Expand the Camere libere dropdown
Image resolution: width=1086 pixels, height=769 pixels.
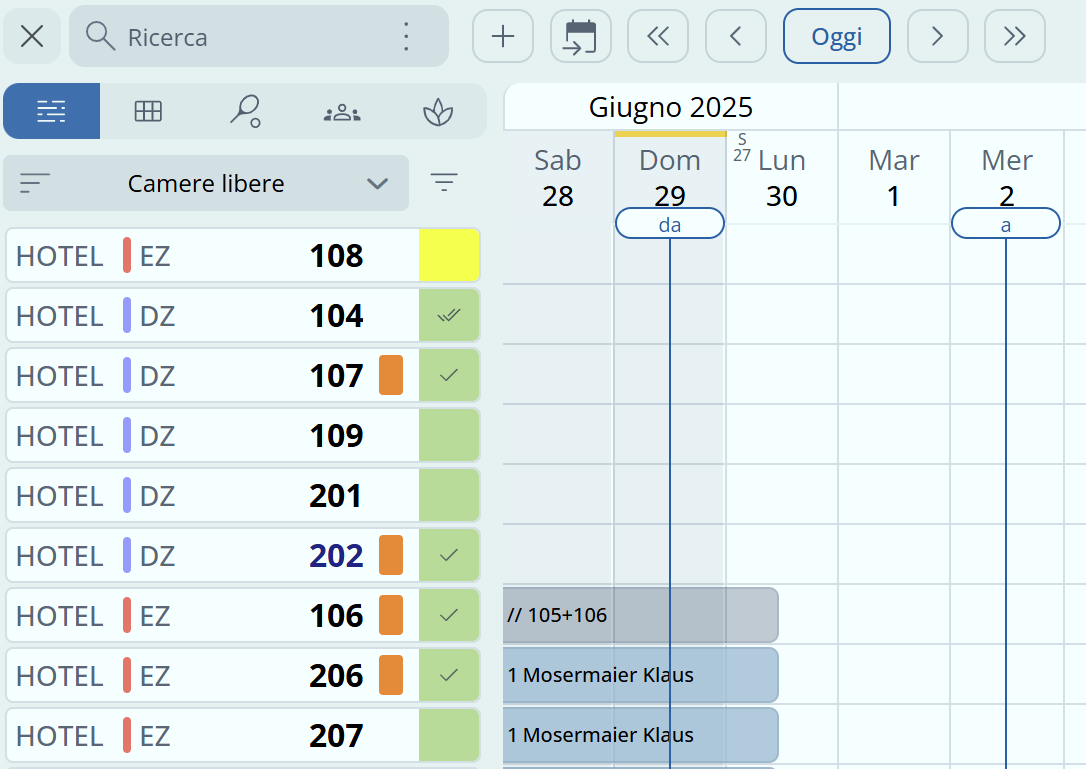pyautogui.click(x=377, y=184)
